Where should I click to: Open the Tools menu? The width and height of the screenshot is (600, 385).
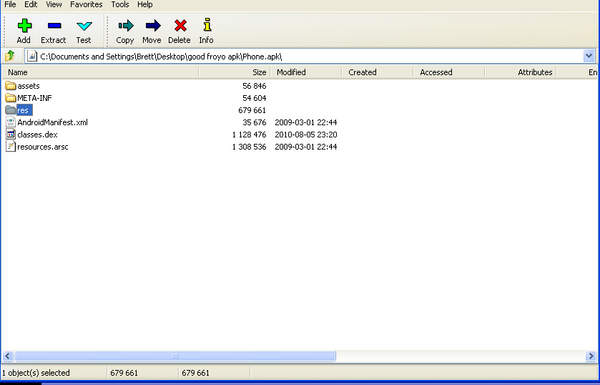[x=120, y=5]
